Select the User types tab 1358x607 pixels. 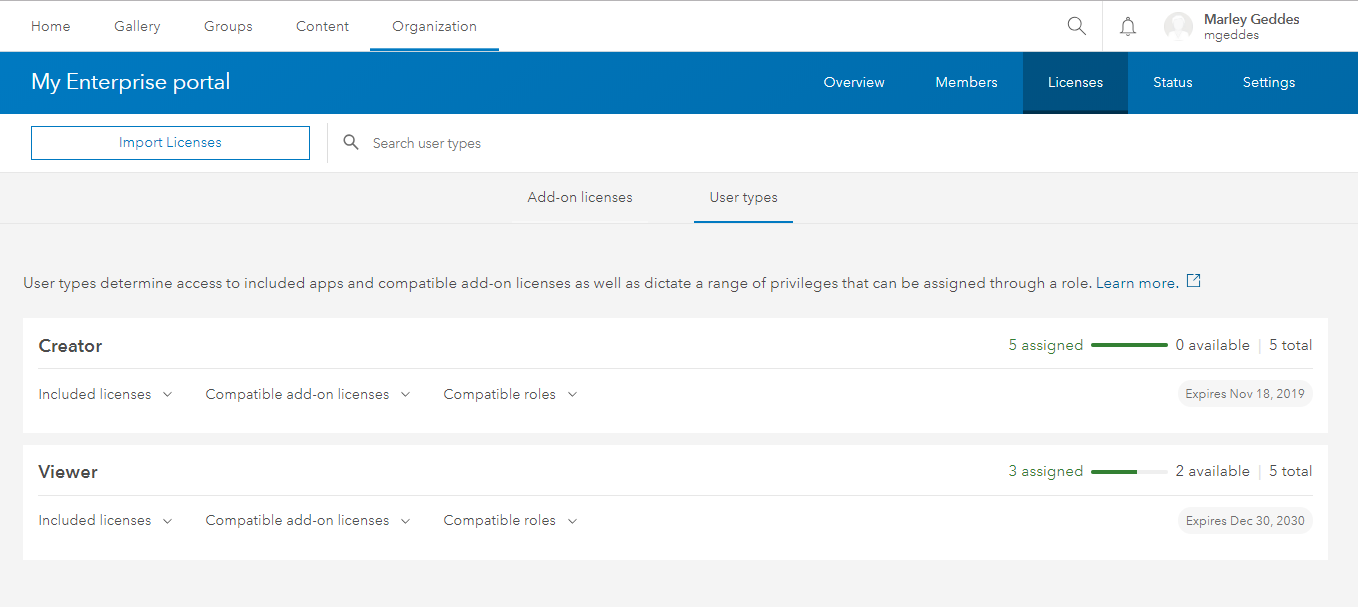pos(743,197)
